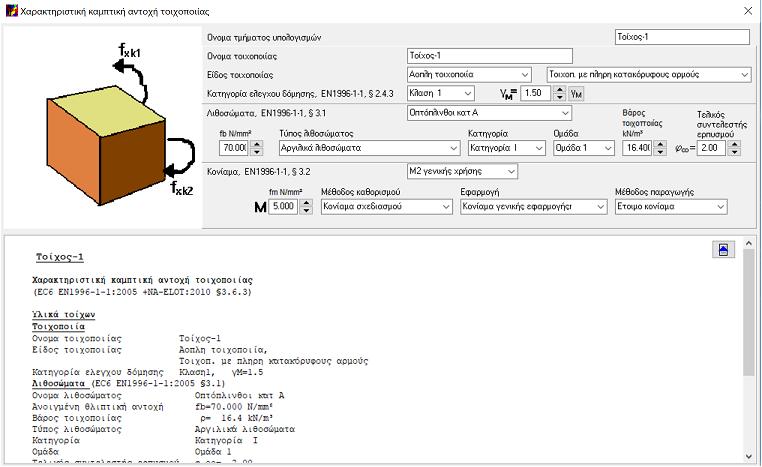Image resolution: width=762 pixels, height=467 pixels.
Task: Open the mortar dropdown M2 γενικής χρήσης
Action: coord(463,171)
